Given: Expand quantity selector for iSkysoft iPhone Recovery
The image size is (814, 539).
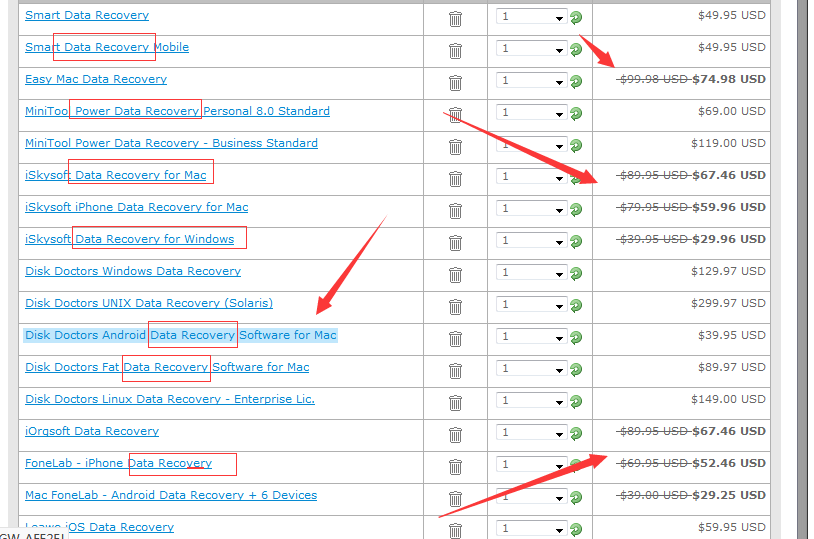Looking at the screenshot, I should 531,209.
